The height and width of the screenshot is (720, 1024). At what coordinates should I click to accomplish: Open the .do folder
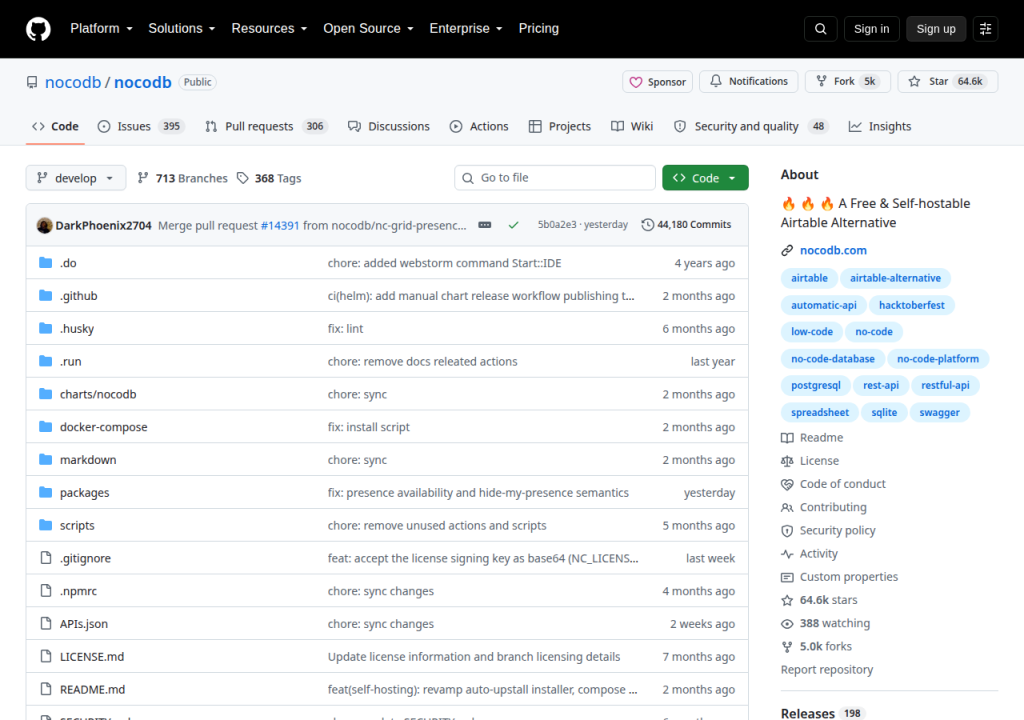68,263
